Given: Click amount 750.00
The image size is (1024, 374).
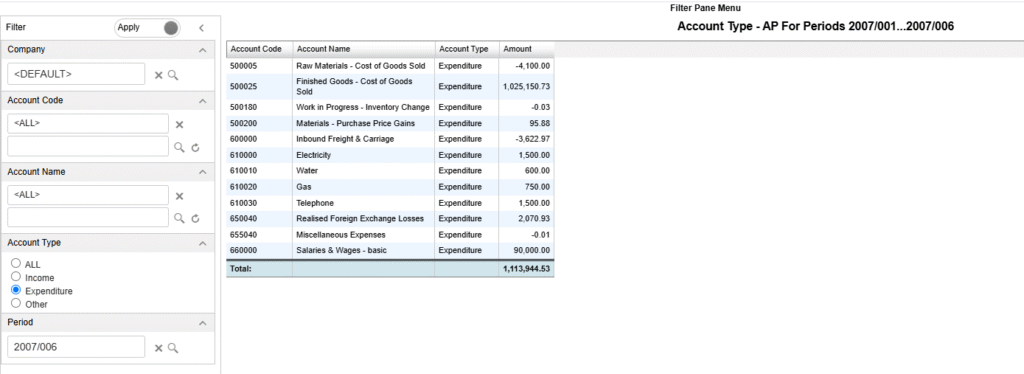Looking at the screenshot, I should [x=537, y=187].
